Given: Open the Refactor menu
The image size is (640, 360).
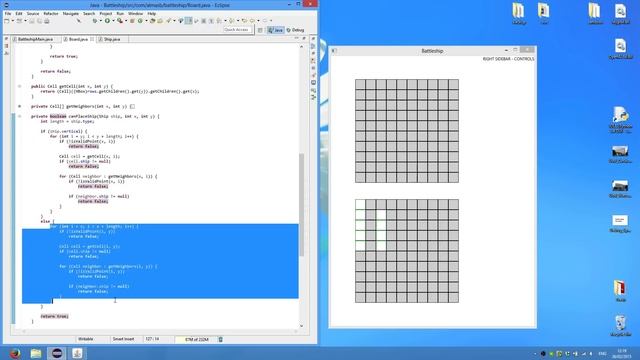Looking at the screenshot, I should coord(51,13).
